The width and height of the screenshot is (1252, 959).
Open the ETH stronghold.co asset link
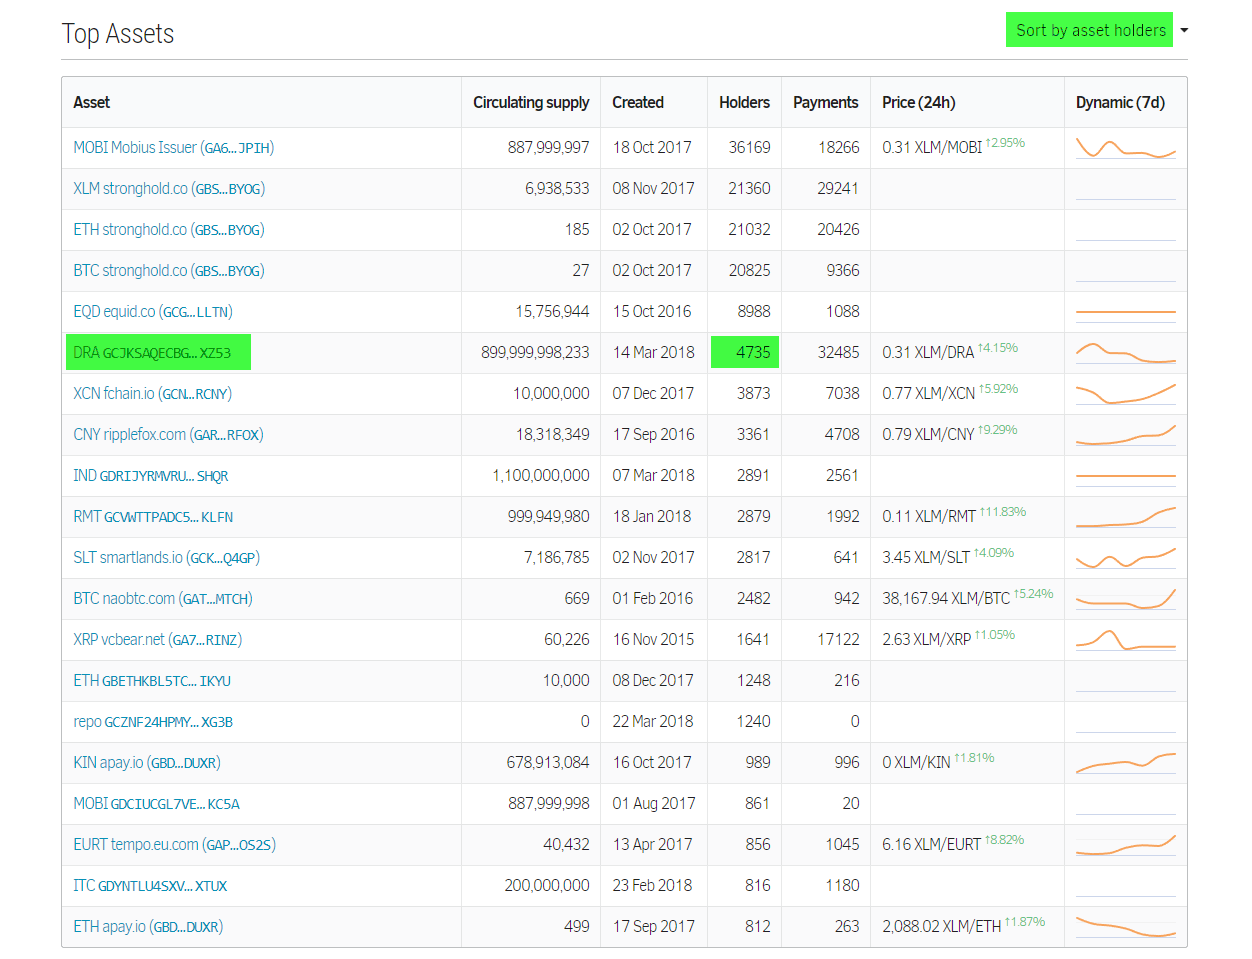coord(168,230)
